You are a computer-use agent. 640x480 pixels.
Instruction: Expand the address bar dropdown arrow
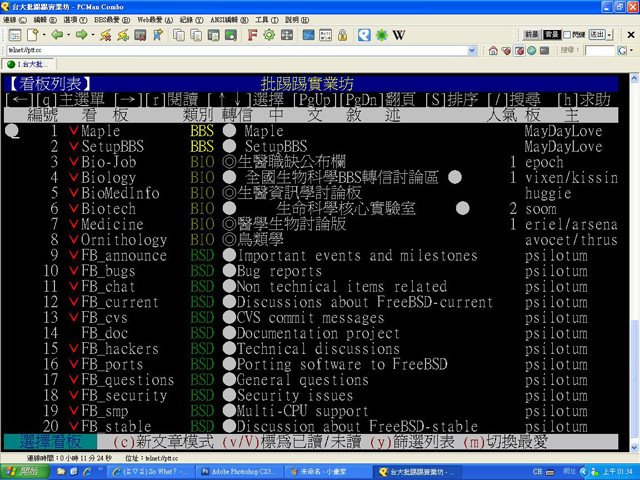(472, 51)
